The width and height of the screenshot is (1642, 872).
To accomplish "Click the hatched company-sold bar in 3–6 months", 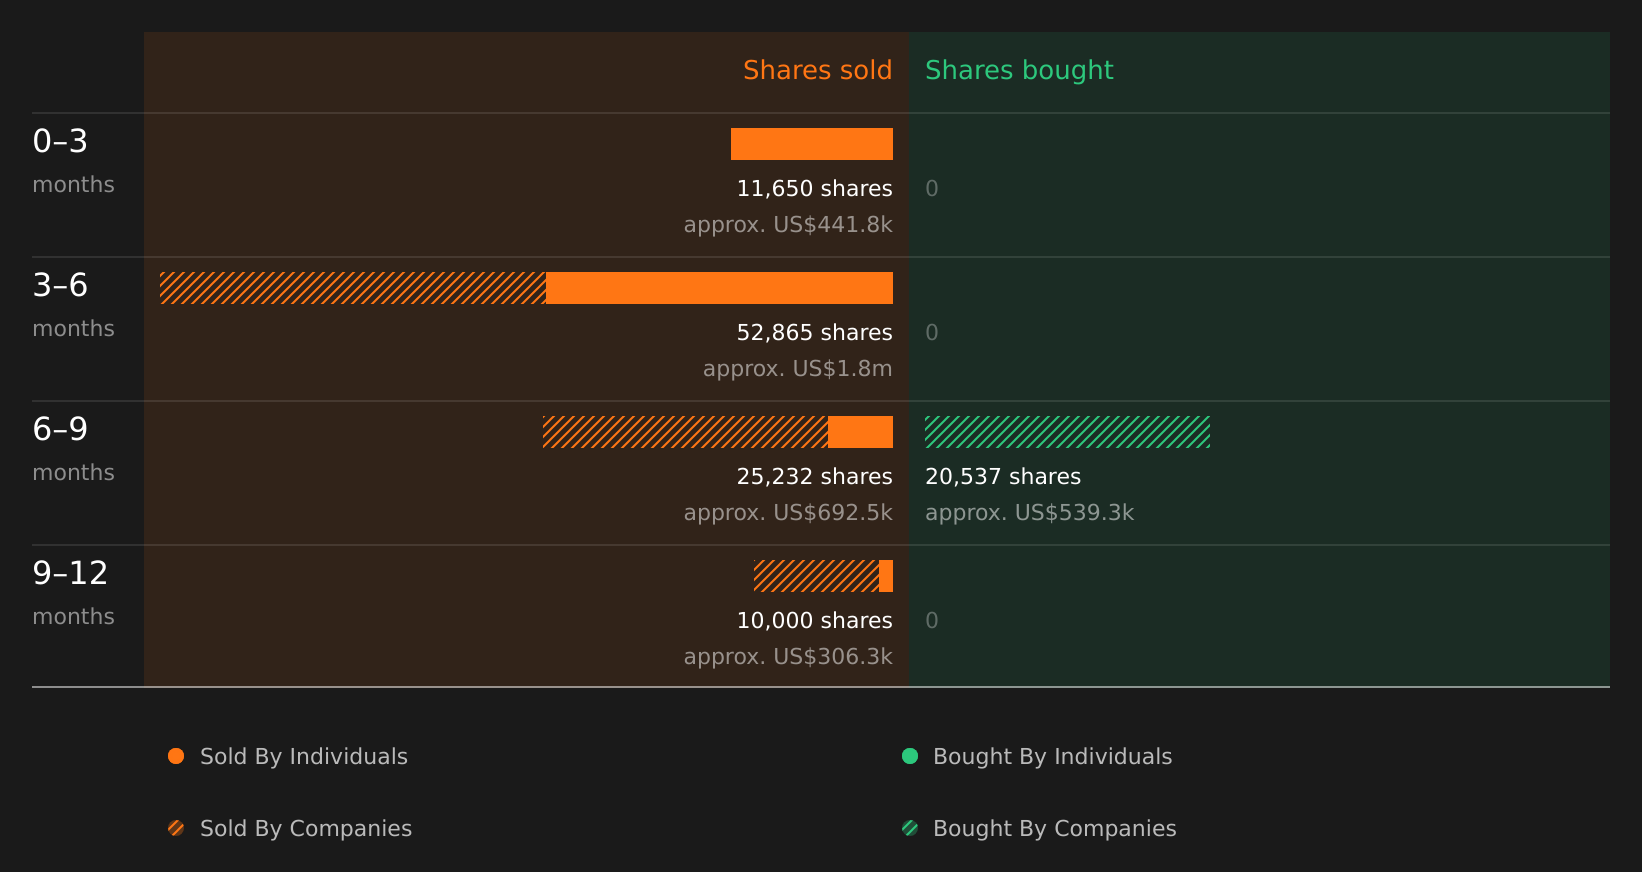I will [353, 288].
